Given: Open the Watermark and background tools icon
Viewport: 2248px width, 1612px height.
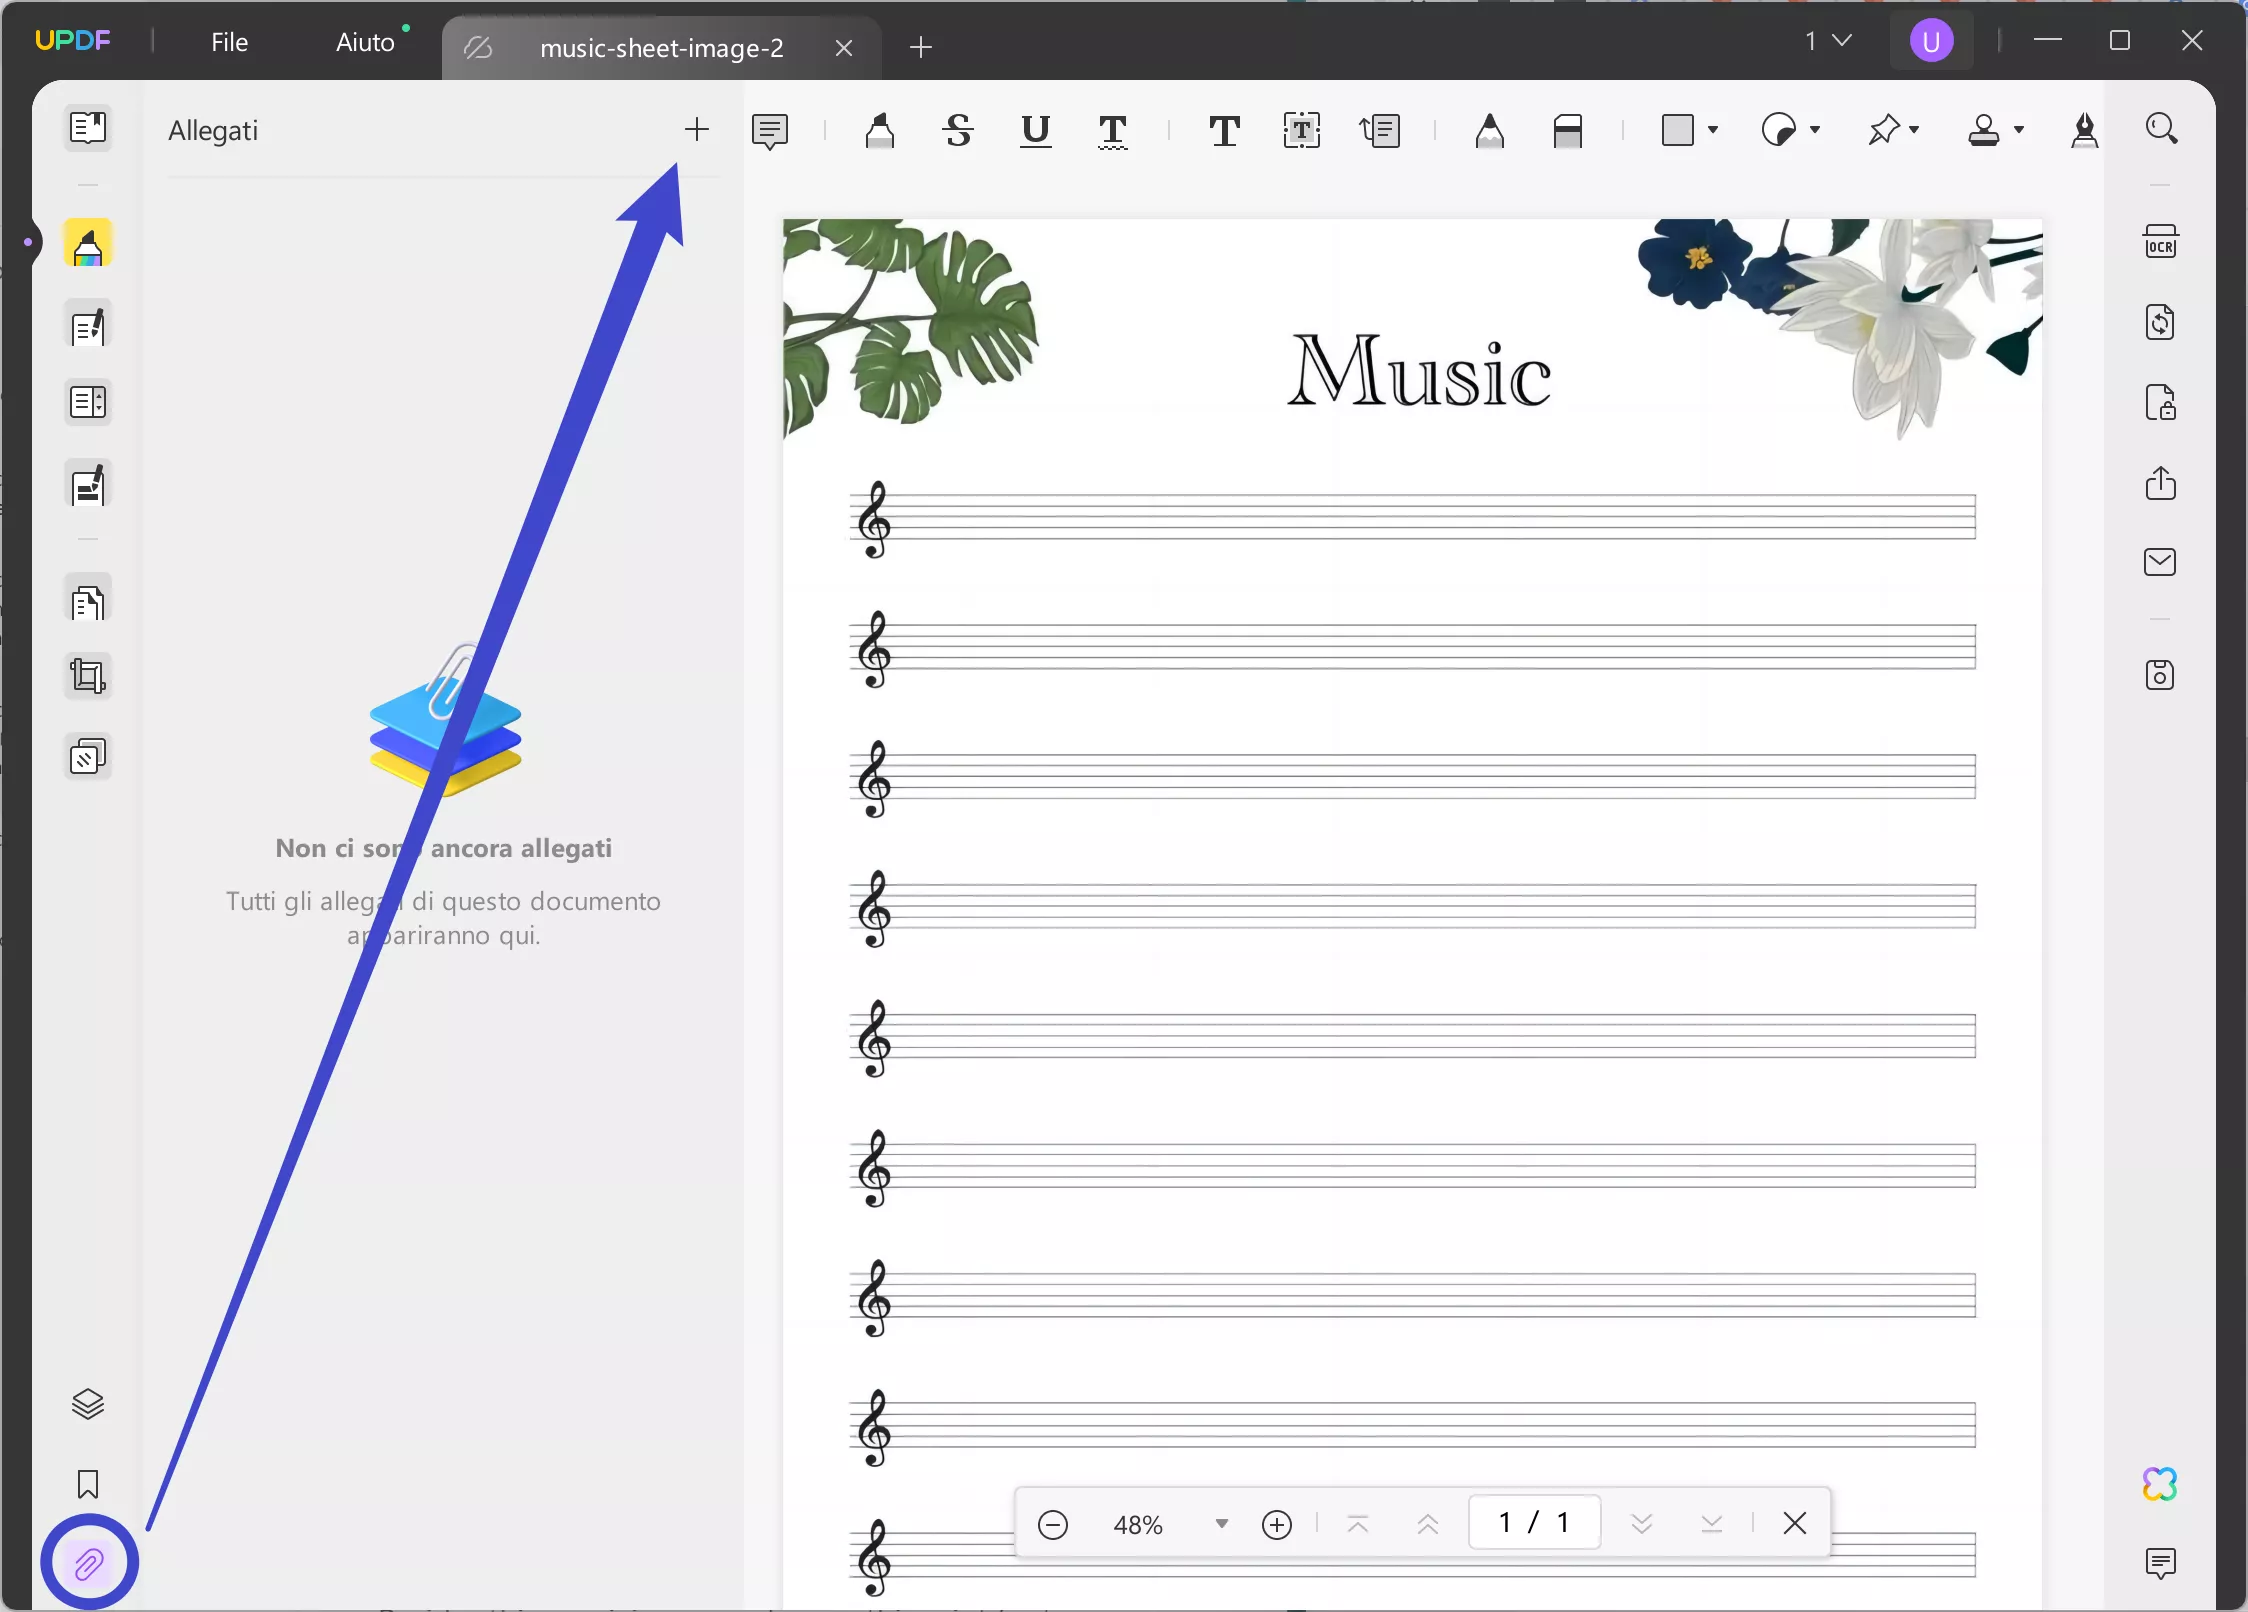Looking at the screenshot, I should click(x=88, y=757).
